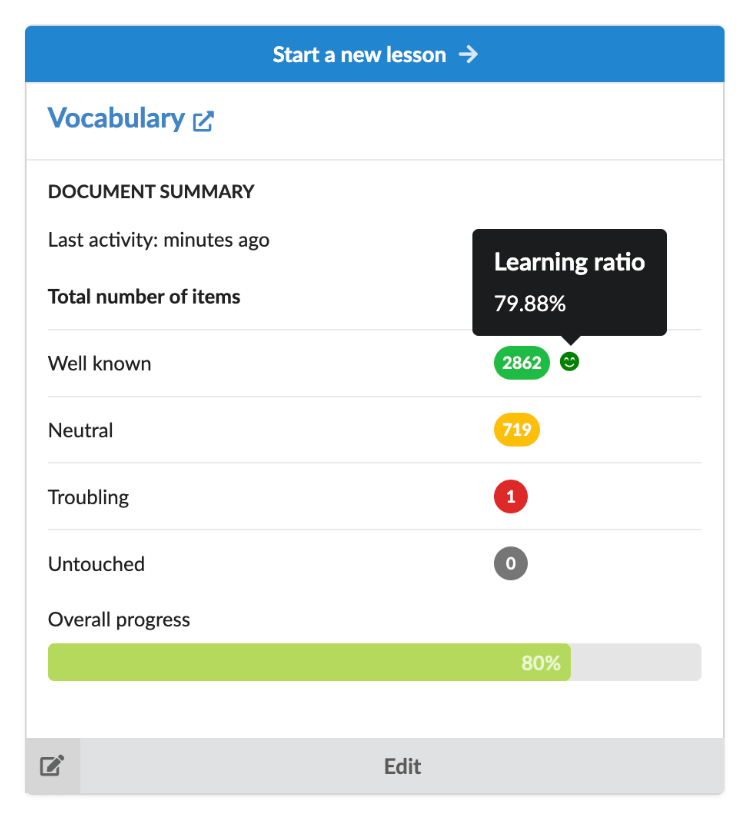
Task: Click the Well known row
Action: click(99, 364)
